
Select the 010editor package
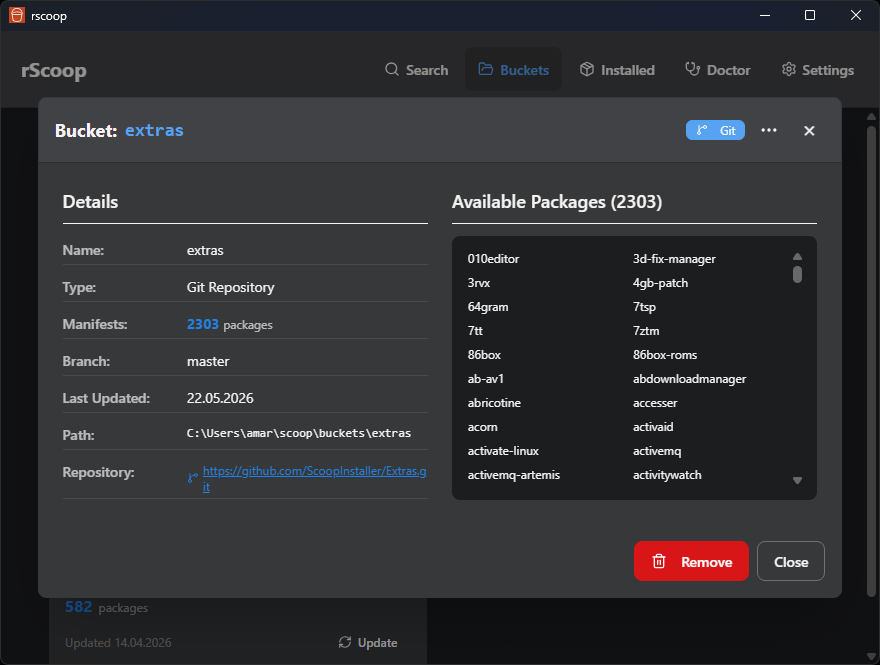[493, 259]
